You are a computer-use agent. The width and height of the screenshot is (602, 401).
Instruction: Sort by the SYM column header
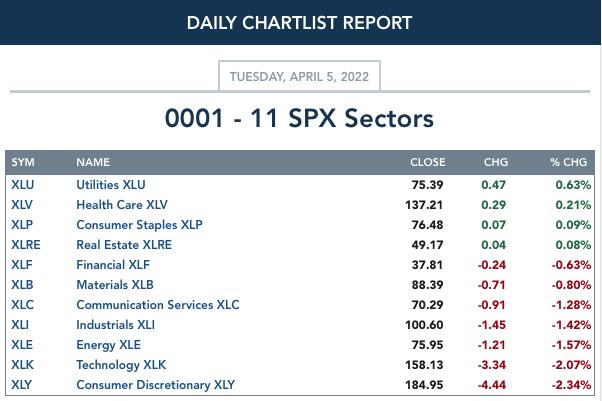pyautogui.click(x=23, y=162)
